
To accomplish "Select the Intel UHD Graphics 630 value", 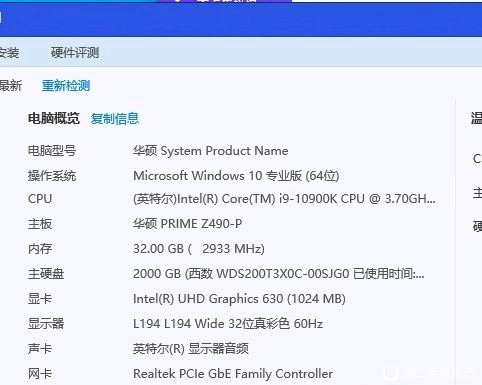I will coord(239,299).
